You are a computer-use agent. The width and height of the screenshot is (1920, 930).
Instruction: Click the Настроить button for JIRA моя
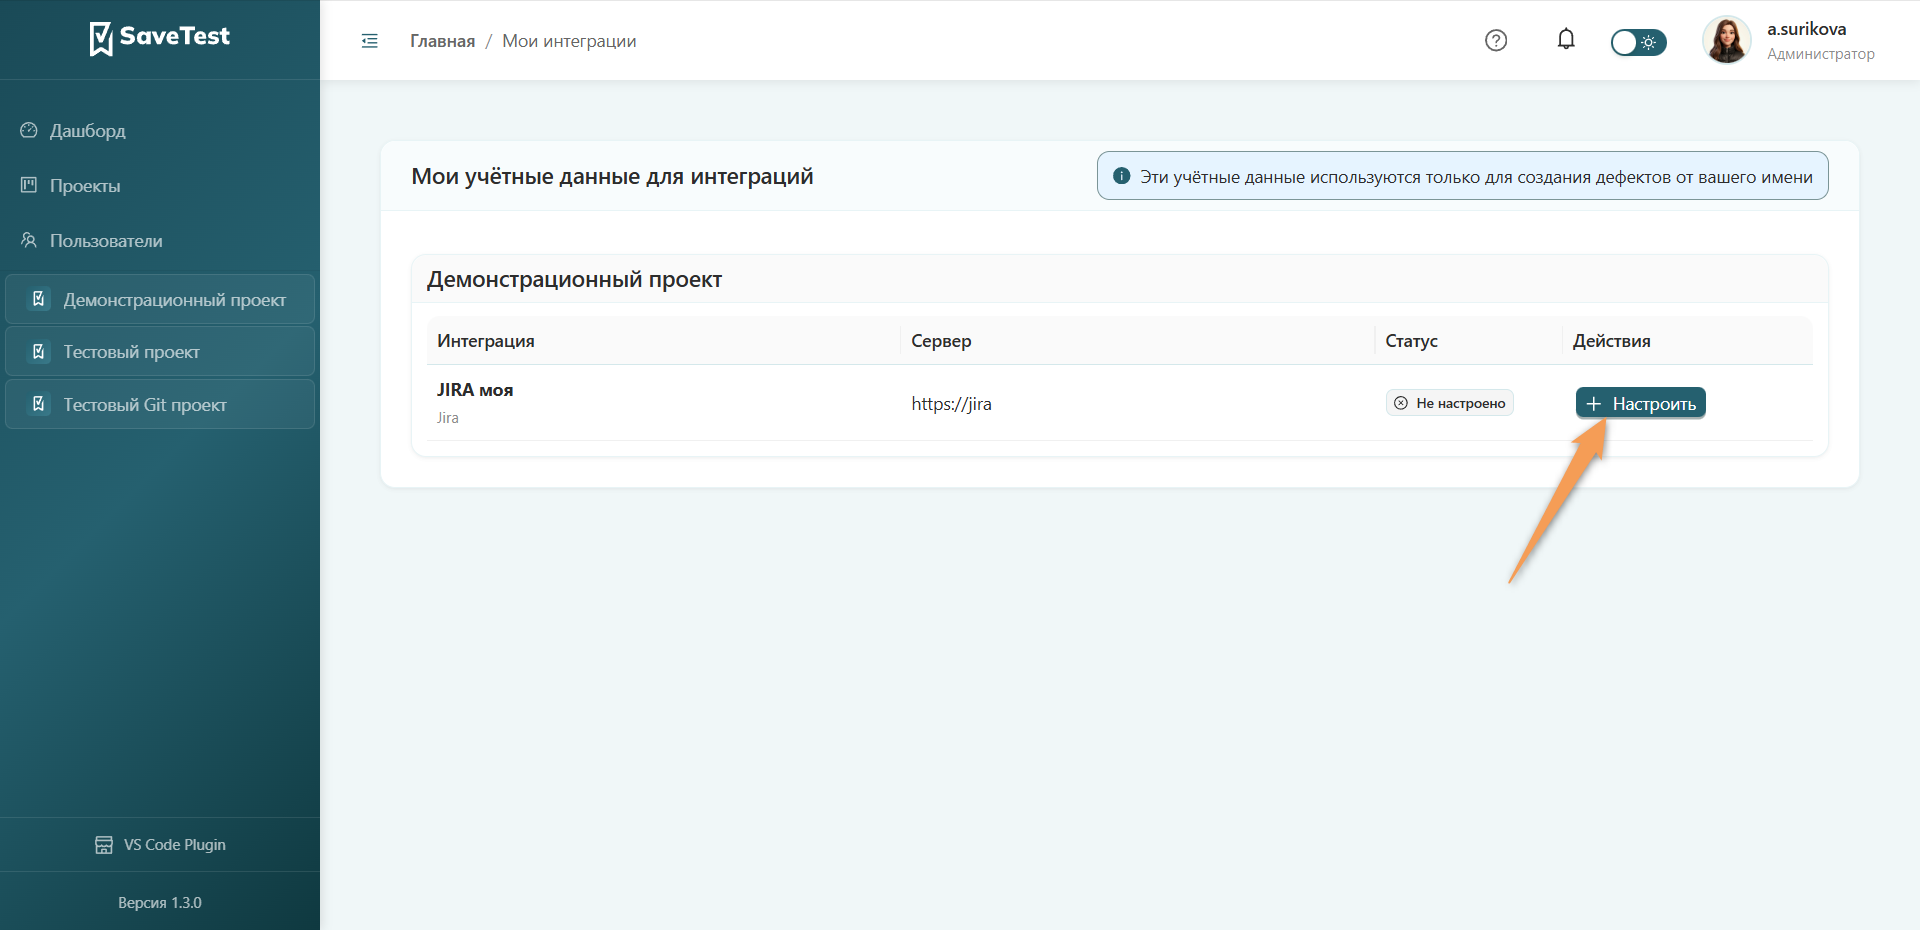(x=1641, y=403)
